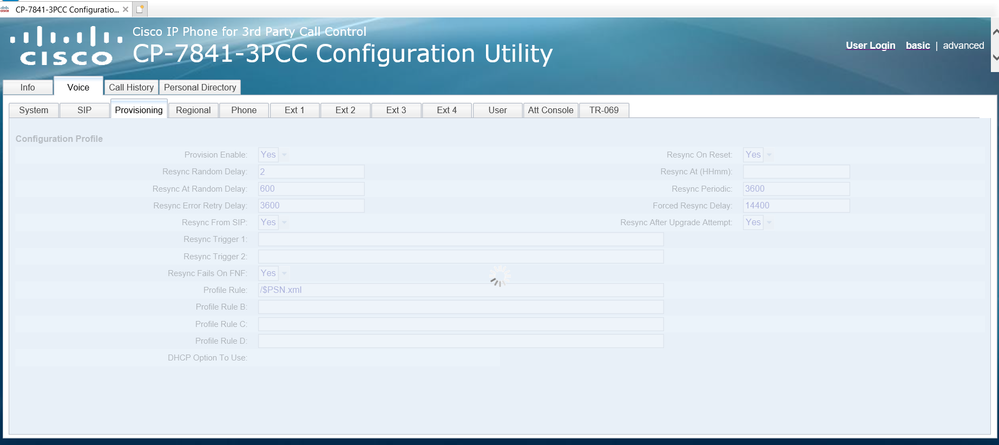The width and height of the screenshot is (999, 445).
Task: Select the Phone sub-tab
Action: click(x=244, y=110)
